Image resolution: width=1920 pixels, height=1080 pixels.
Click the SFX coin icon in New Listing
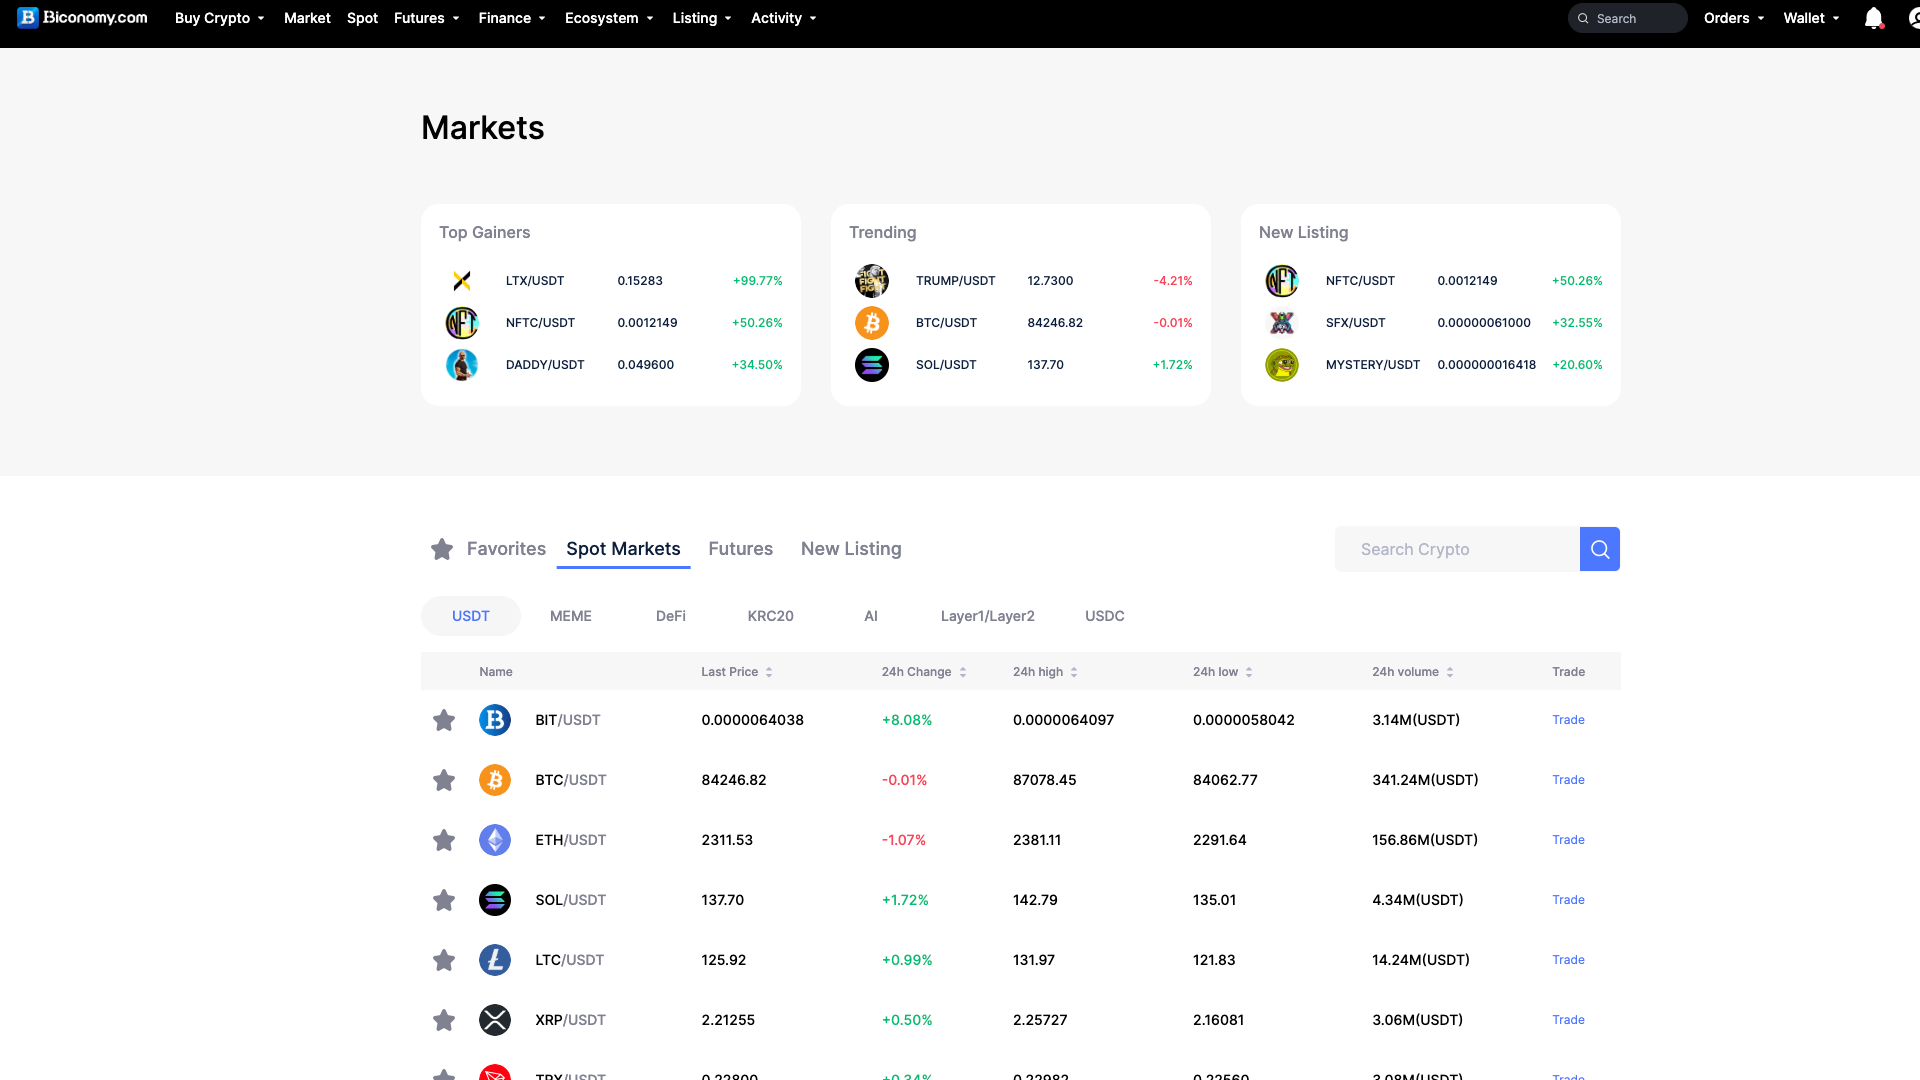coord(1282,323)
